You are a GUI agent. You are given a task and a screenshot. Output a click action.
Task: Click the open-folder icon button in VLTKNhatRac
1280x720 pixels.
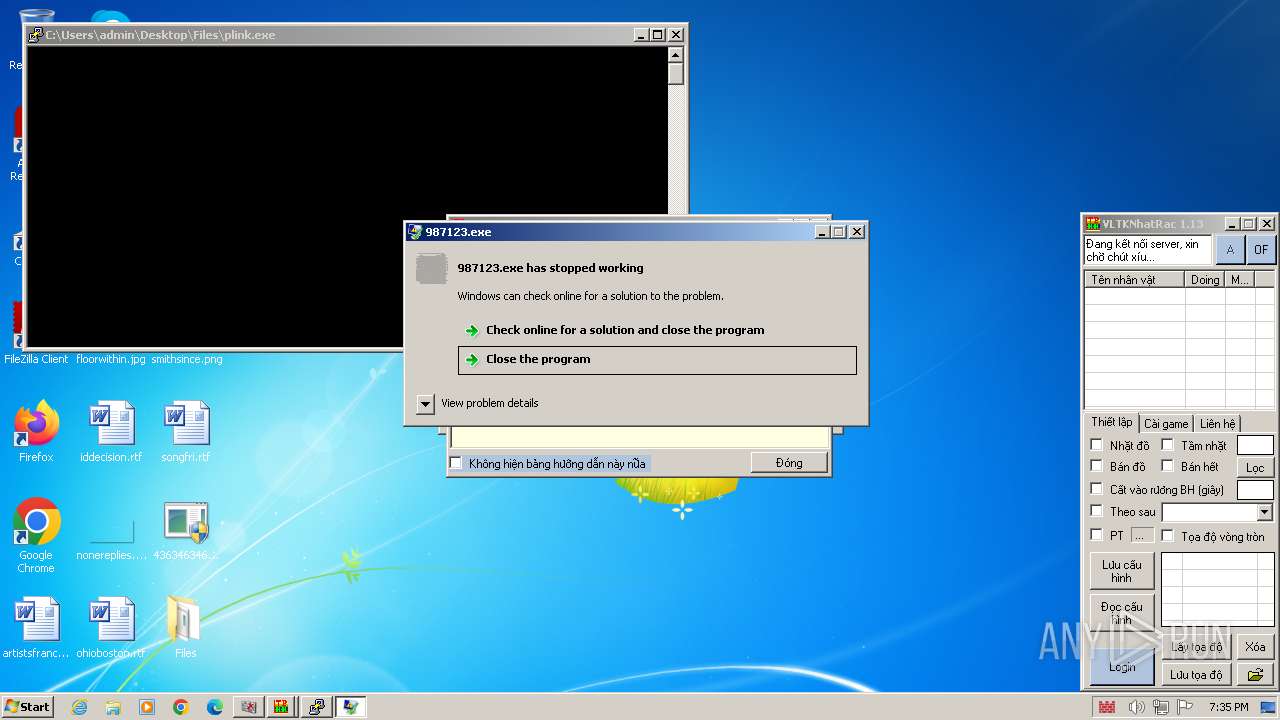(x=1255, y=675)
